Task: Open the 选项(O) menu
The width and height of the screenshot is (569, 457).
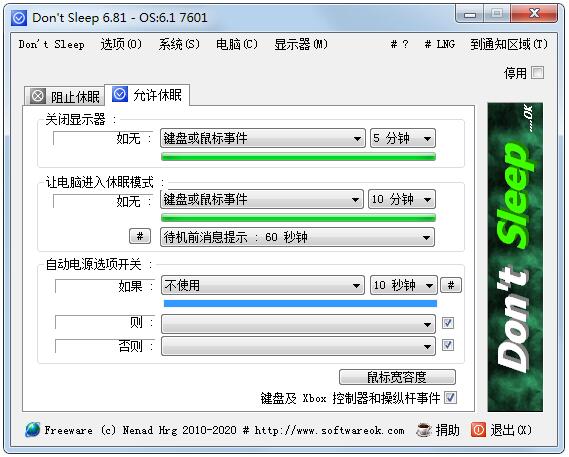Action: (121, 44)
